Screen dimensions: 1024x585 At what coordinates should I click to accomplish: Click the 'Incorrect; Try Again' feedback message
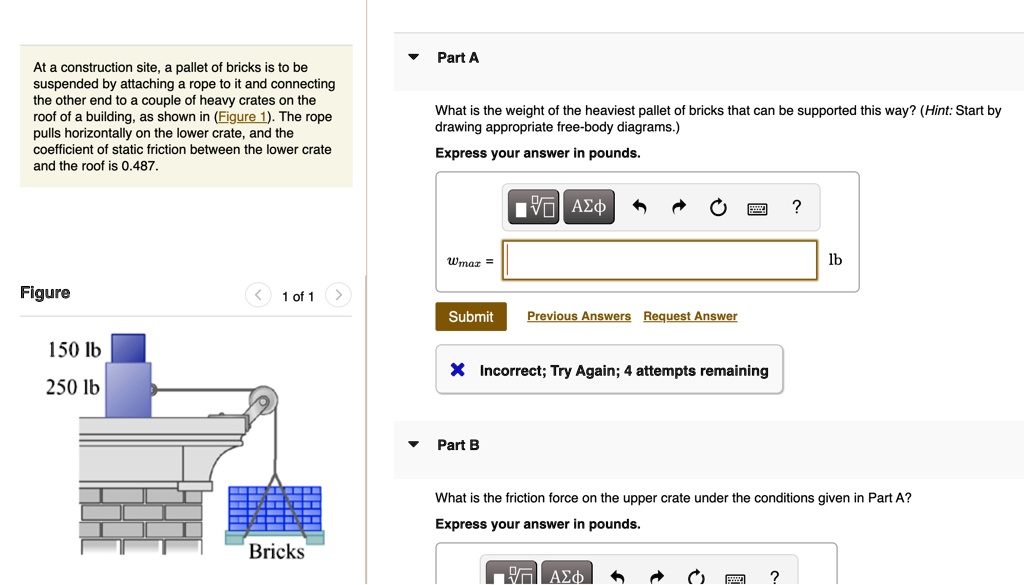(x=609, y=370)
